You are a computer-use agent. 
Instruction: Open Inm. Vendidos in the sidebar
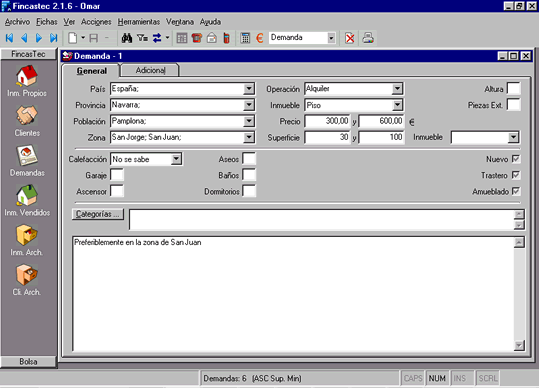pos(27,201)
